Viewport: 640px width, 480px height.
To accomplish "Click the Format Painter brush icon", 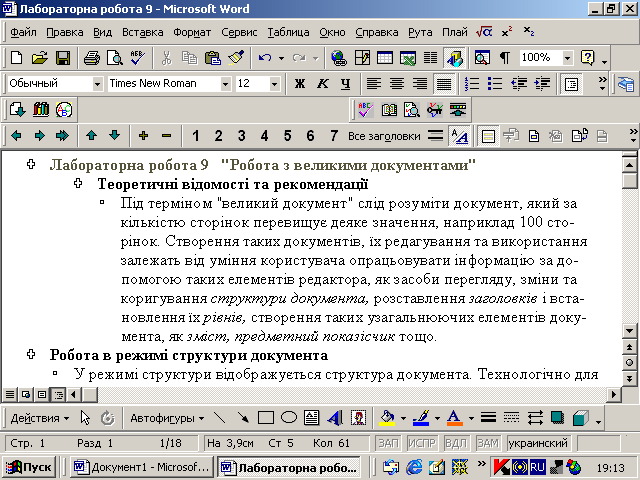I will [235, 58].
